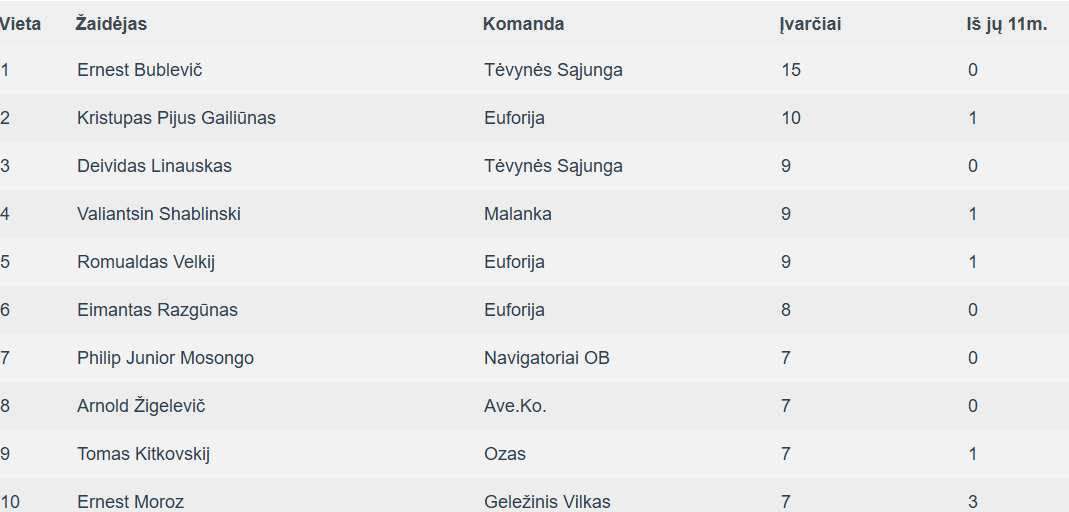Screen dimensions: 1069x512
Task: Open team Navigatoriai OB
Action: tap(547, 358)
